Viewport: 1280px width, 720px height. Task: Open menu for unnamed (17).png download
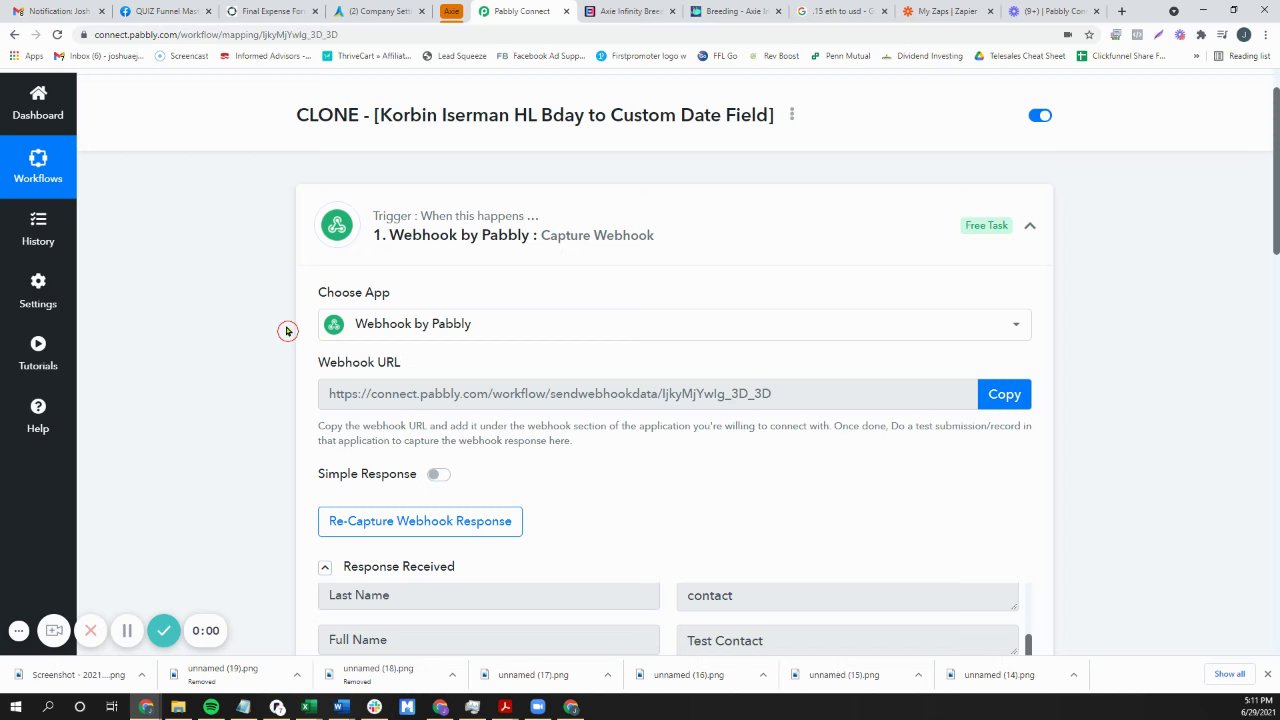click(607, 675)
